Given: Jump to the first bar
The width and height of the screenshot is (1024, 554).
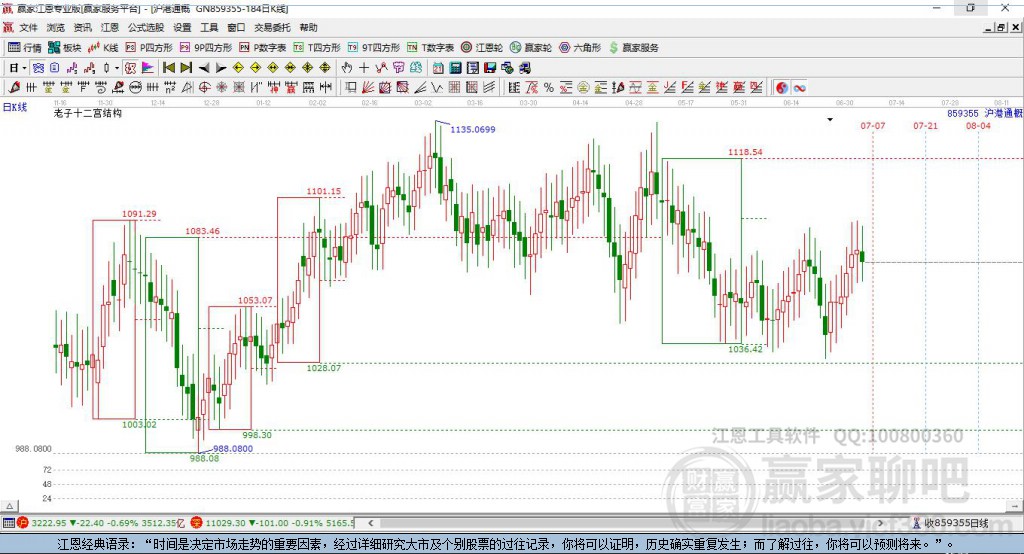Looking at the screenshot, I should [168, 68].
